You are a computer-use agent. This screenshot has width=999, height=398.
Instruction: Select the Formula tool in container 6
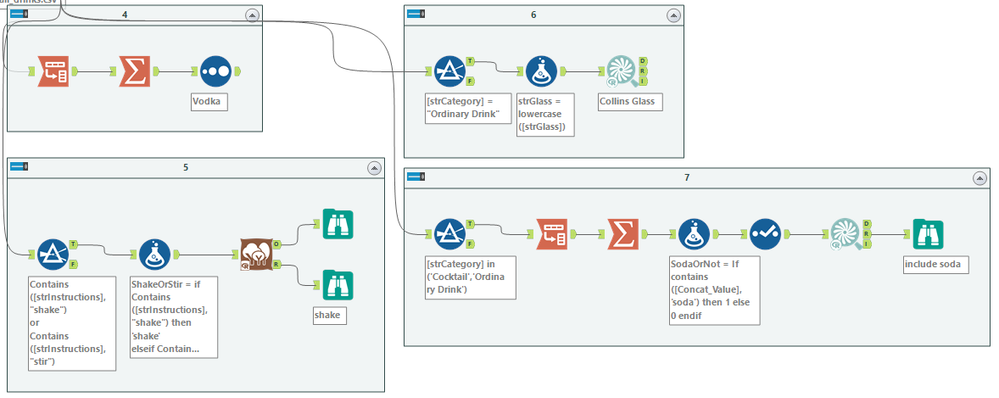coord(542,71)
